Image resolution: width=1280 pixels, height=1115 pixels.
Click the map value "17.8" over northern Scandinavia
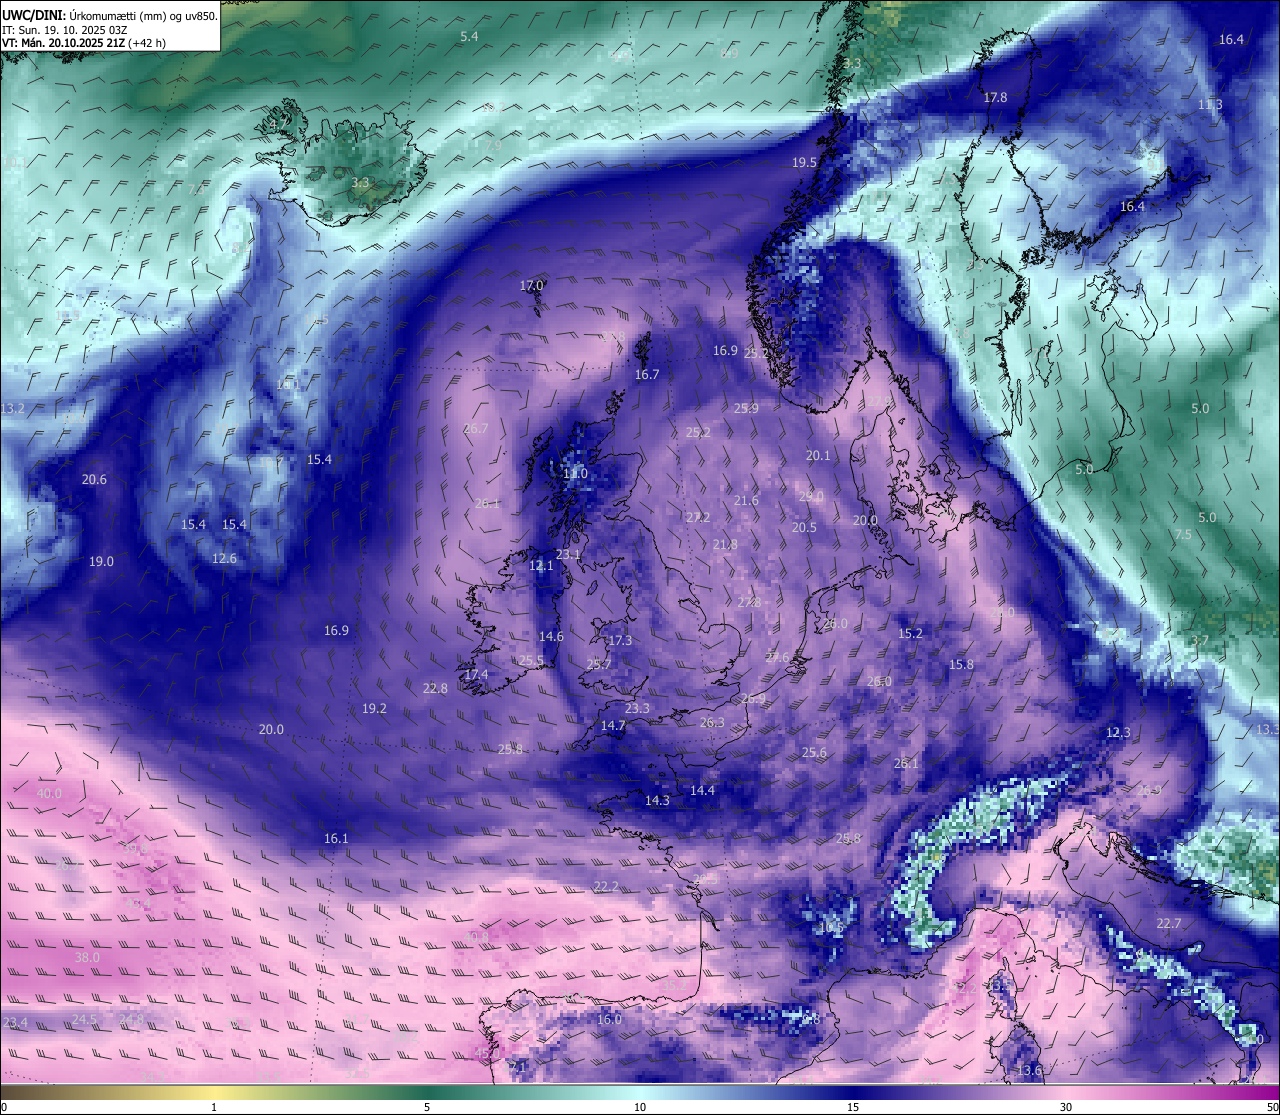(995, 98)
